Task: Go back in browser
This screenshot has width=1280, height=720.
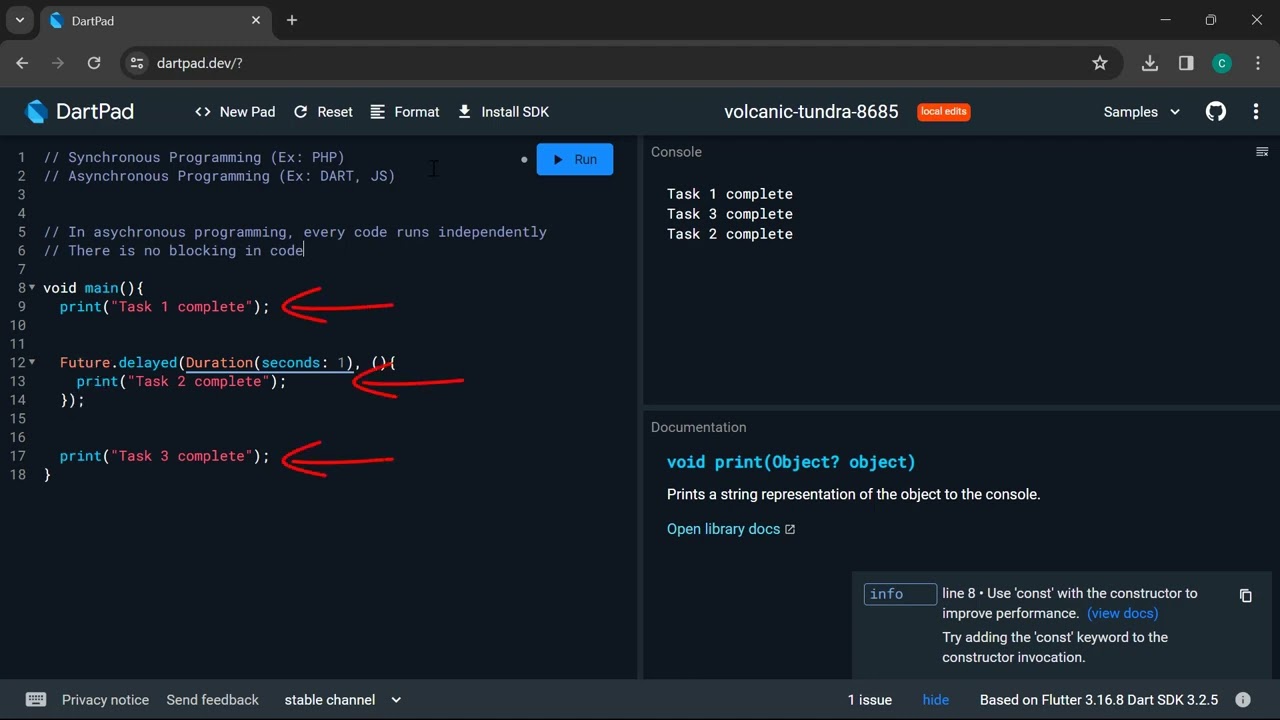Action: coord(22,63)
